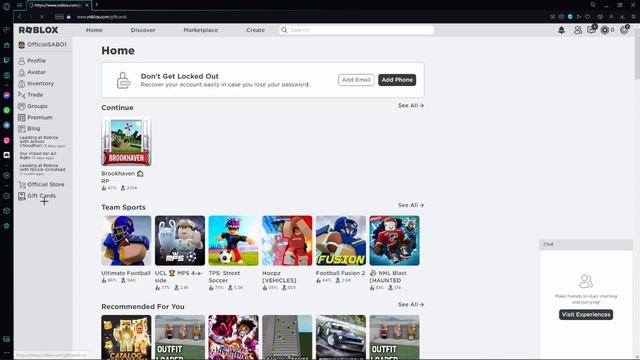640x360 pixels.
Task: Click the Official Store text link
Action: [46, 184]
